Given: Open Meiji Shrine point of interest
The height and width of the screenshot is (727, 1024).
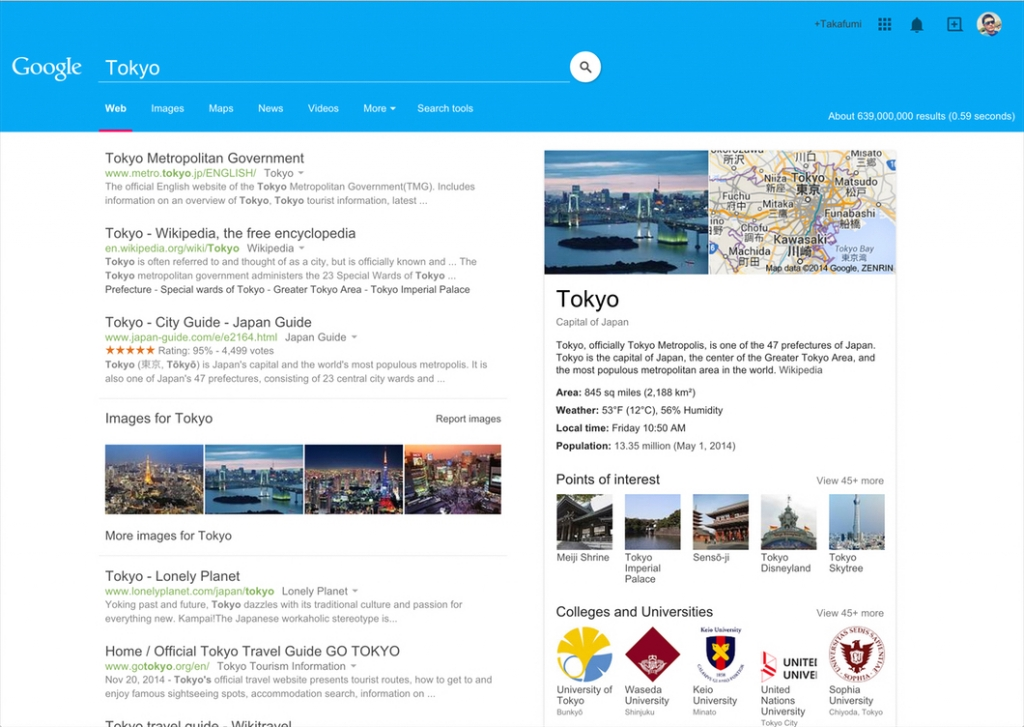Looking at the screenshot, I should (584, 522).
